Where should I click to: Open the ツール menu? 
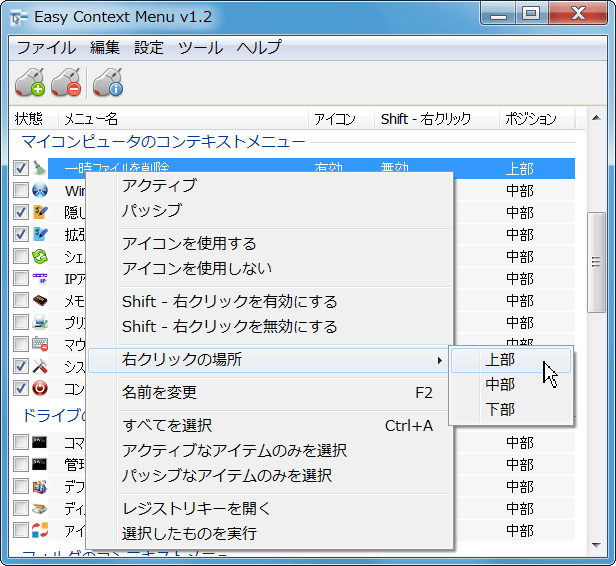[x=201, y=48]
